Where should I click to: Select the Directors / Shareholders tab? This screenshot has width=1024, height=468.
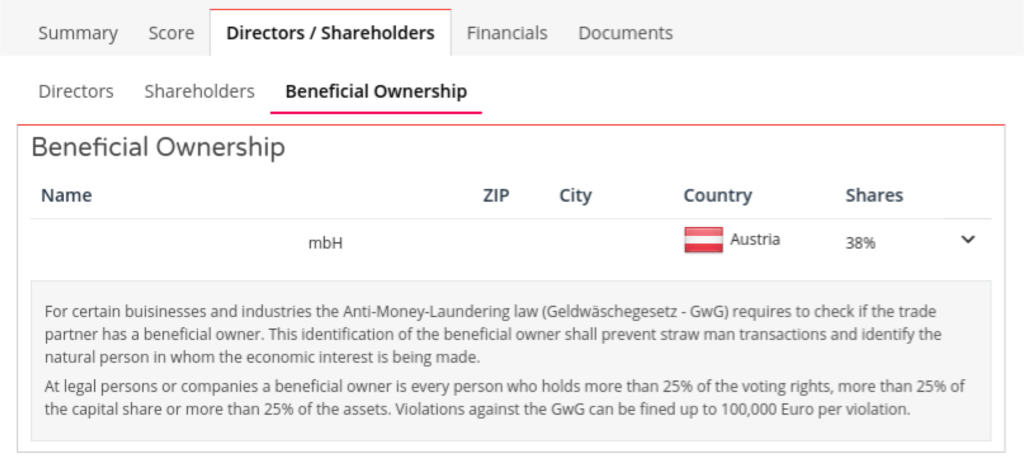[330, 33]
